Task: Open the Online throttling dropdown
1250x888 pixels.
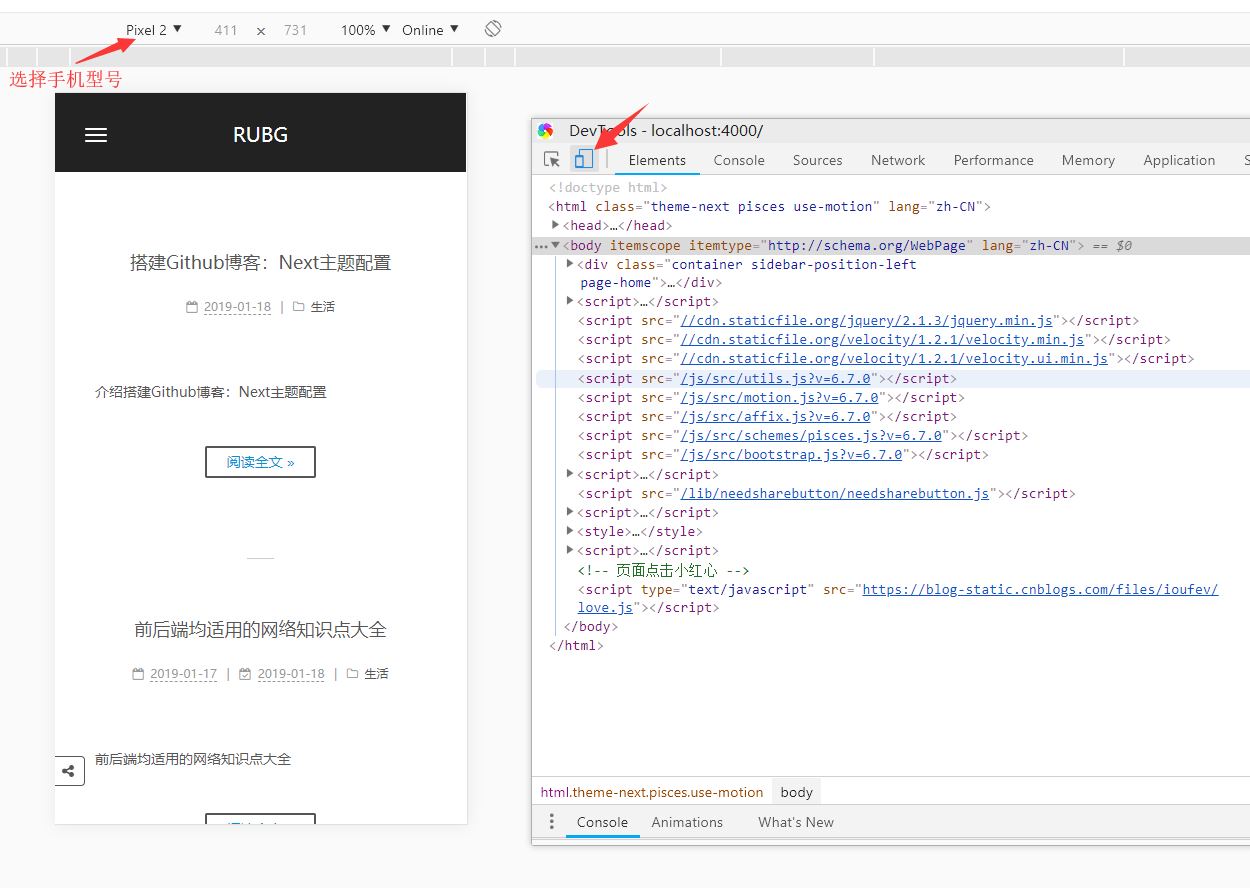Action: (x=430, y=30)
